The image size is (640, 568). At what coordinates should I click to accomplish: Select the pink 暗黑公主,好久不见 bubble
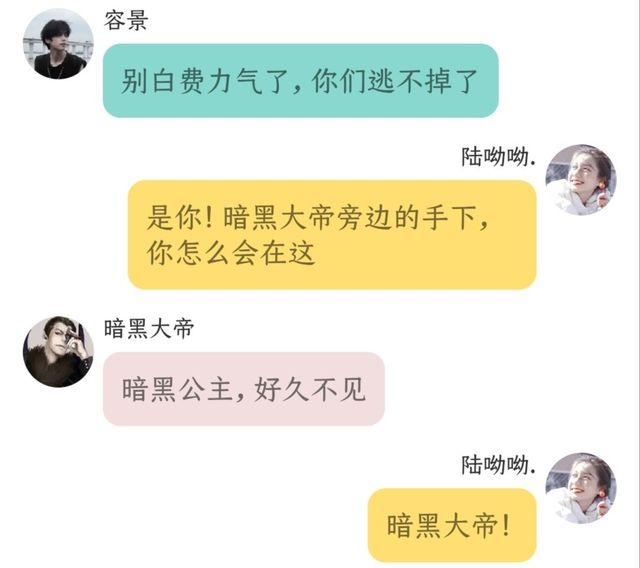click(x=244, y=389)
